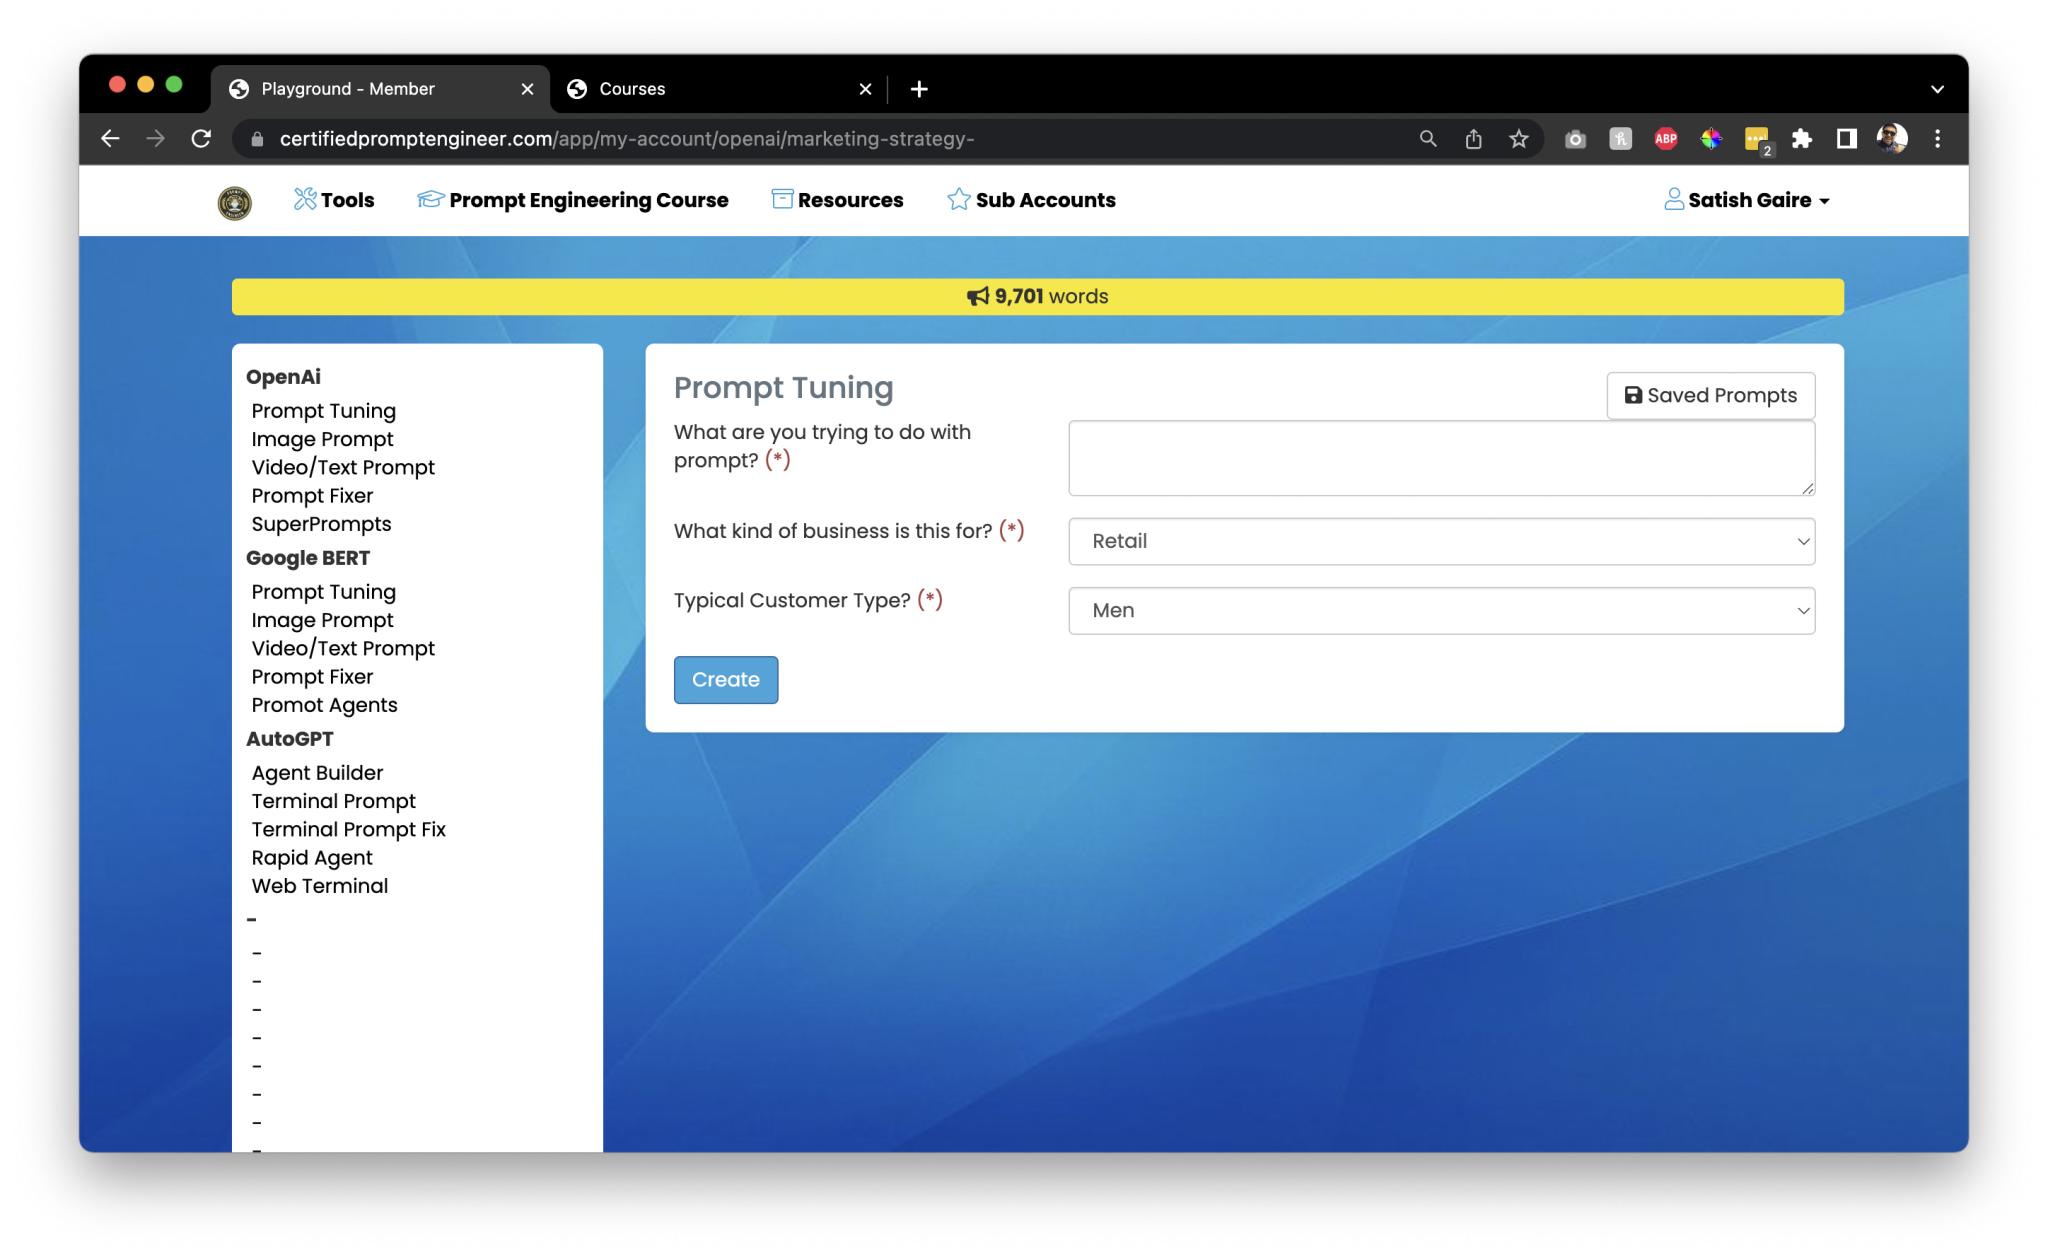
Task: Open the customer type Men dropdown
Action: coord(1441,611)
